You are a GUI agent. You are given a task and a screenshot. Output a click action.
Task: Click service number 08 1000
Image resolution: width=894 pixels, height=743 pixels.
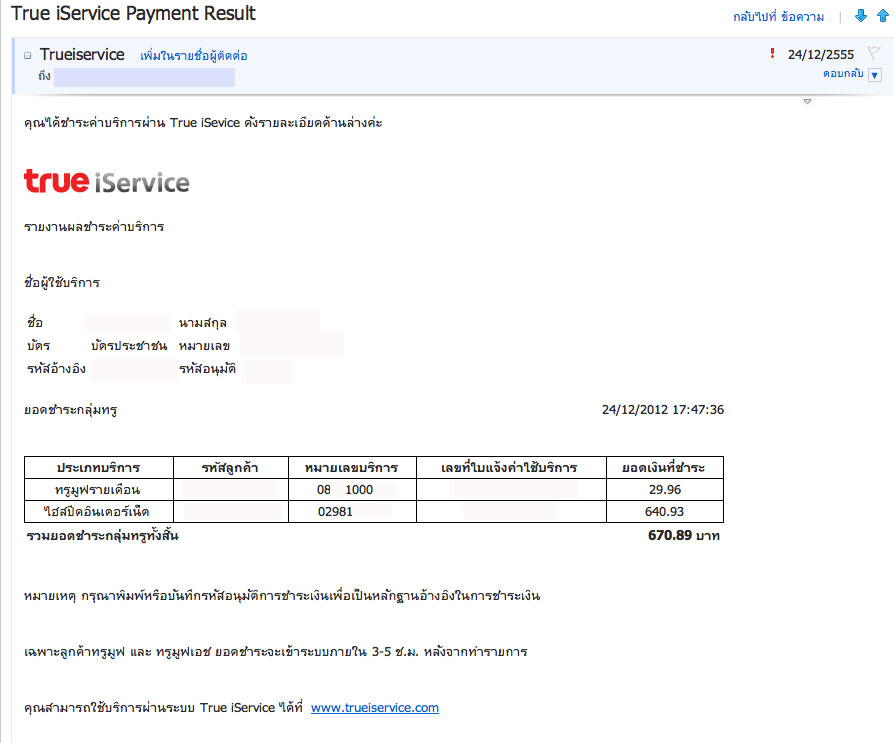click(x=345, y=490)
